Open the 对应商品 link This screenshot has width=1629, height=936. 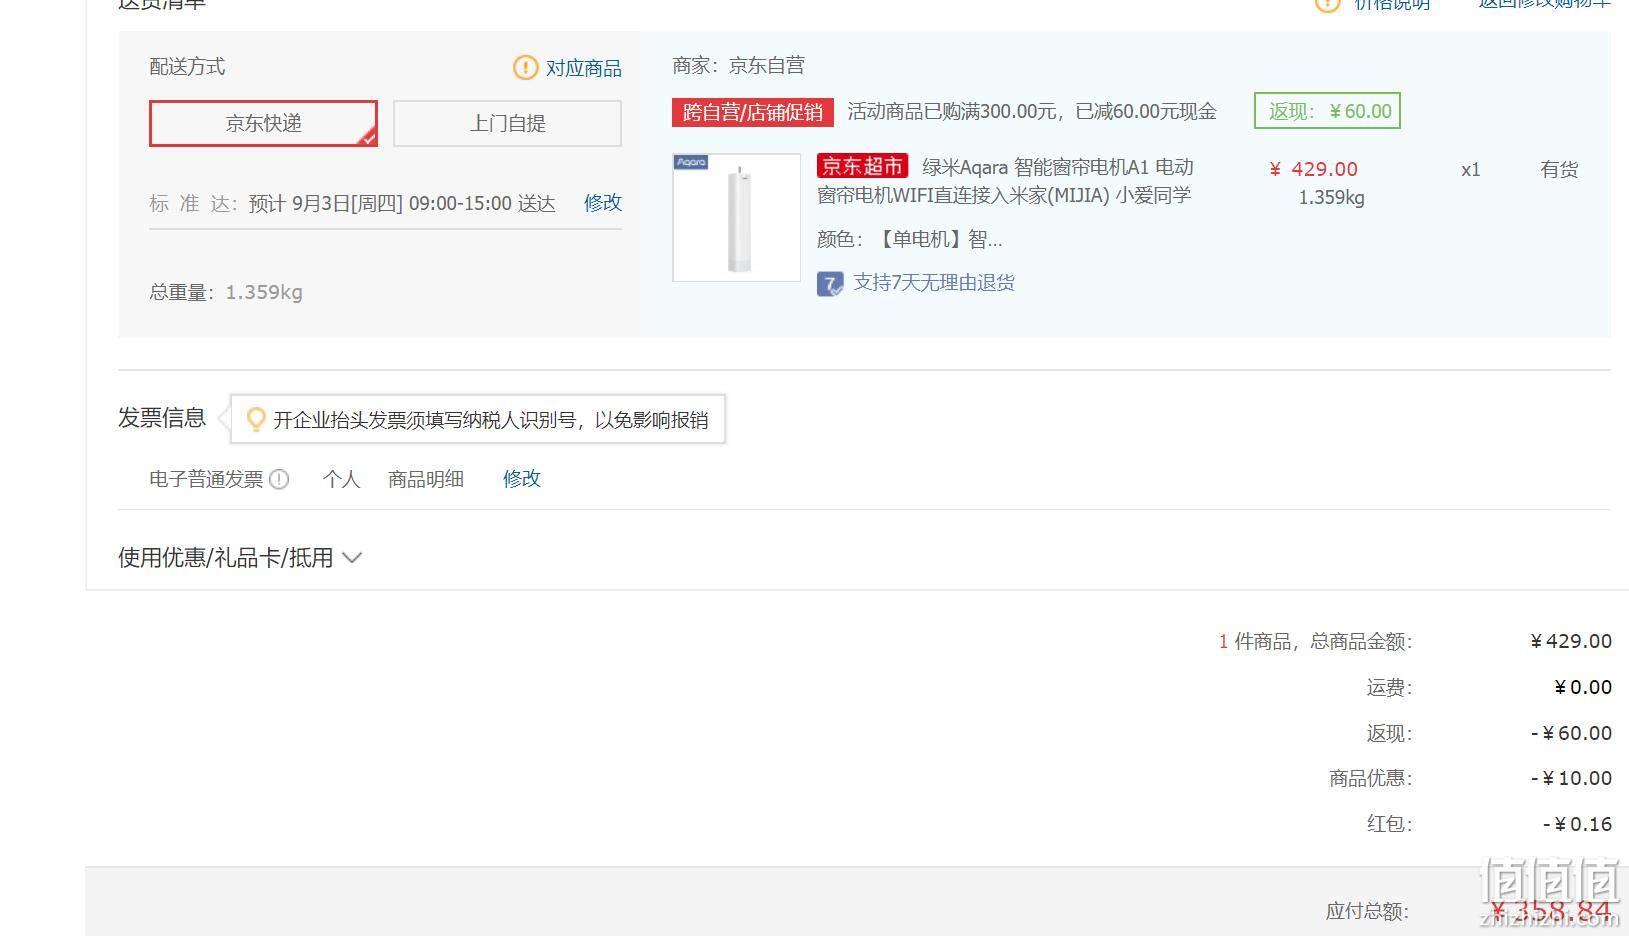tap(583, 68)
